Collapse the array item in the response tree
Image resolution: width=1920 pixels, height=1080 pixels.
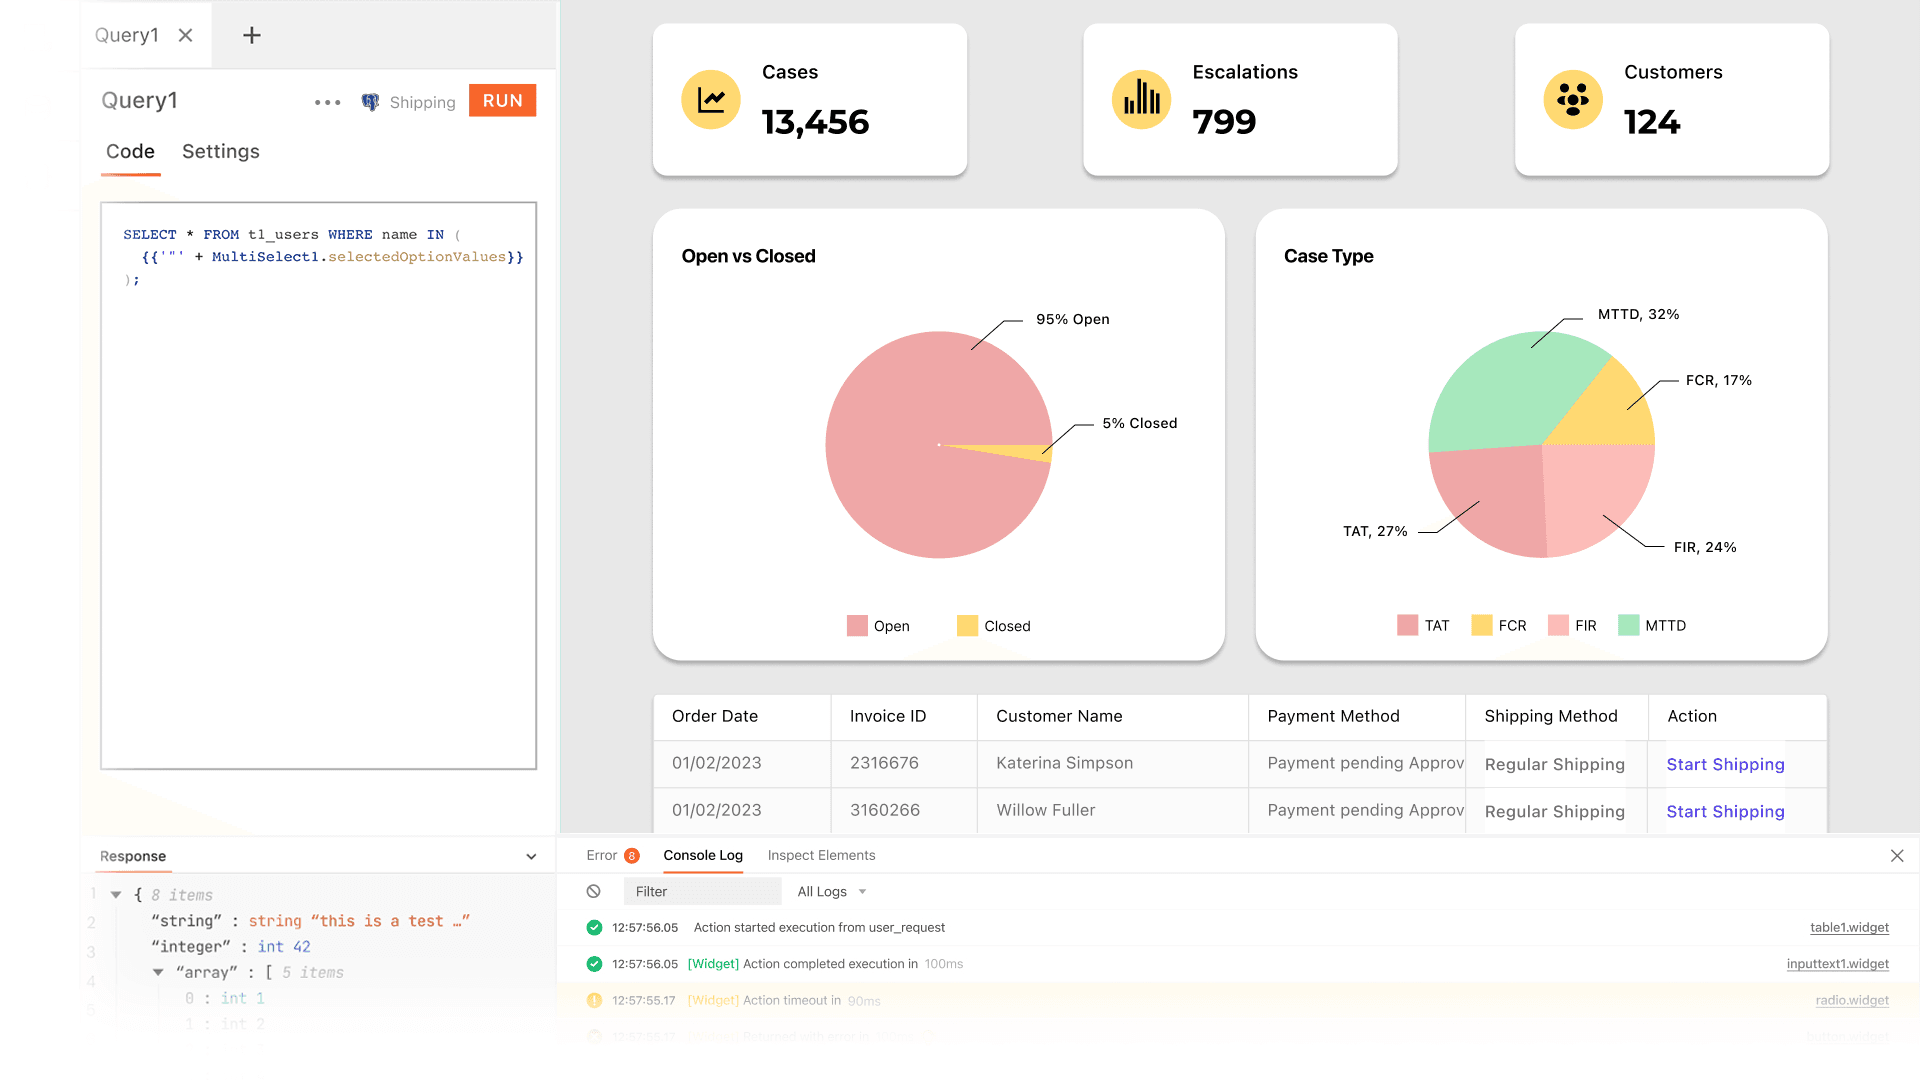pyautogui.click(x=158, y=972)
